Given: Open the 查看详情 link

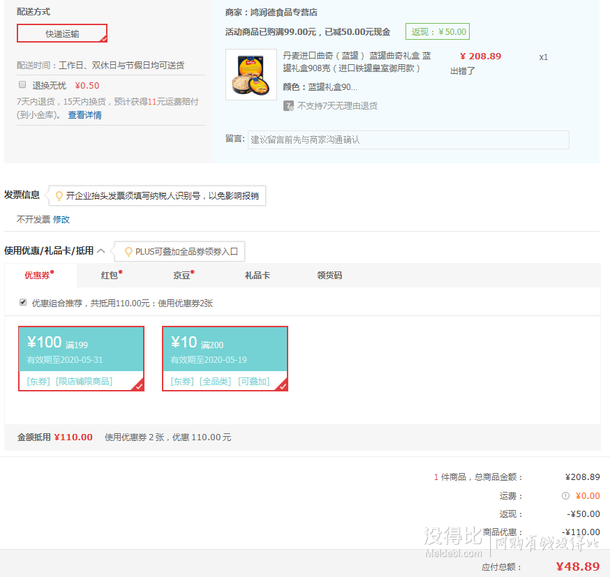Looking at the screenshot, I should coord(85,115).
